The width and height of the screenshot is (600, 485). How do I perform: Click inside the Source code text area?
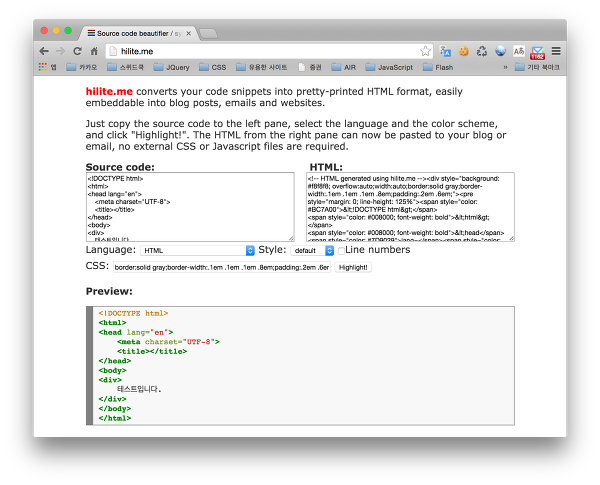(190, 207)
